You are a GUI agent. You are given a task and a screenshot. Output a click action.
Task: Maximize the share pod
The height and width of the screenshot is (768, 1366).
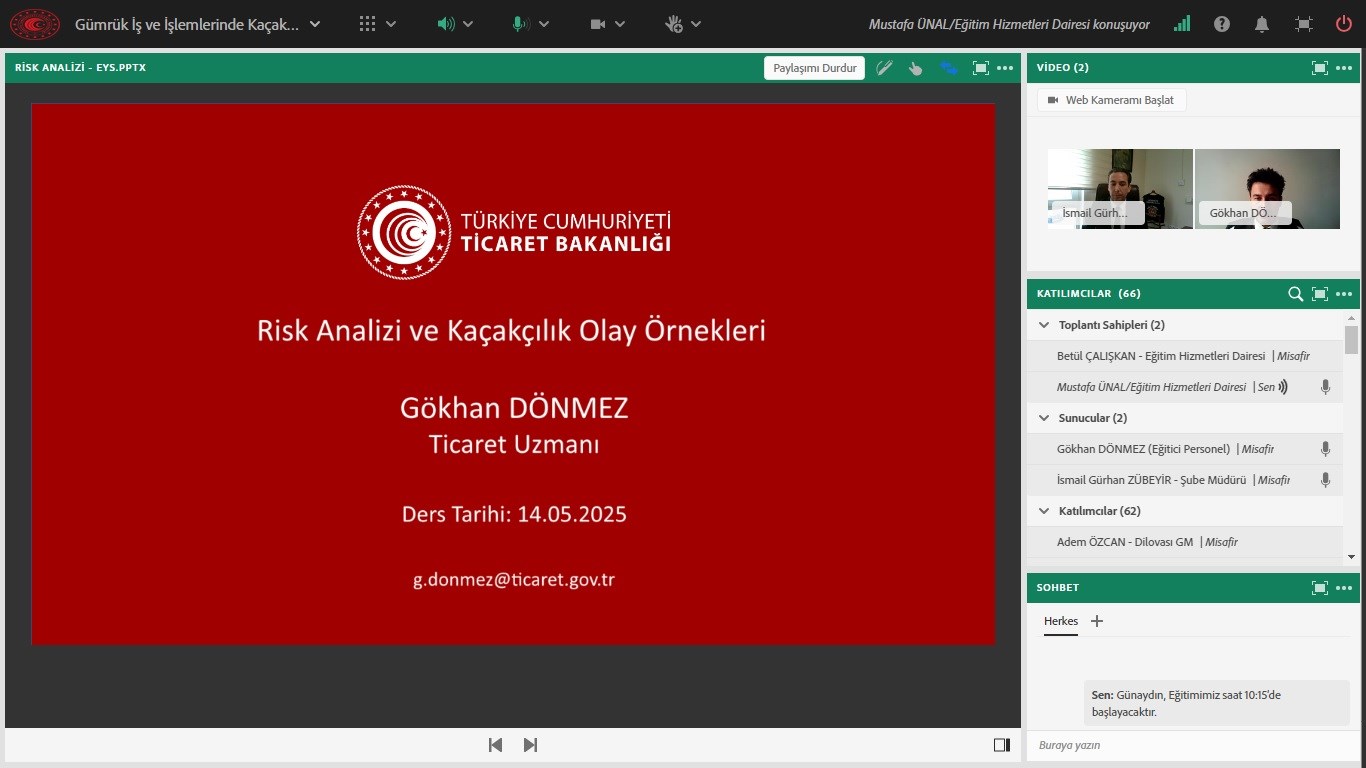(981, 68)
